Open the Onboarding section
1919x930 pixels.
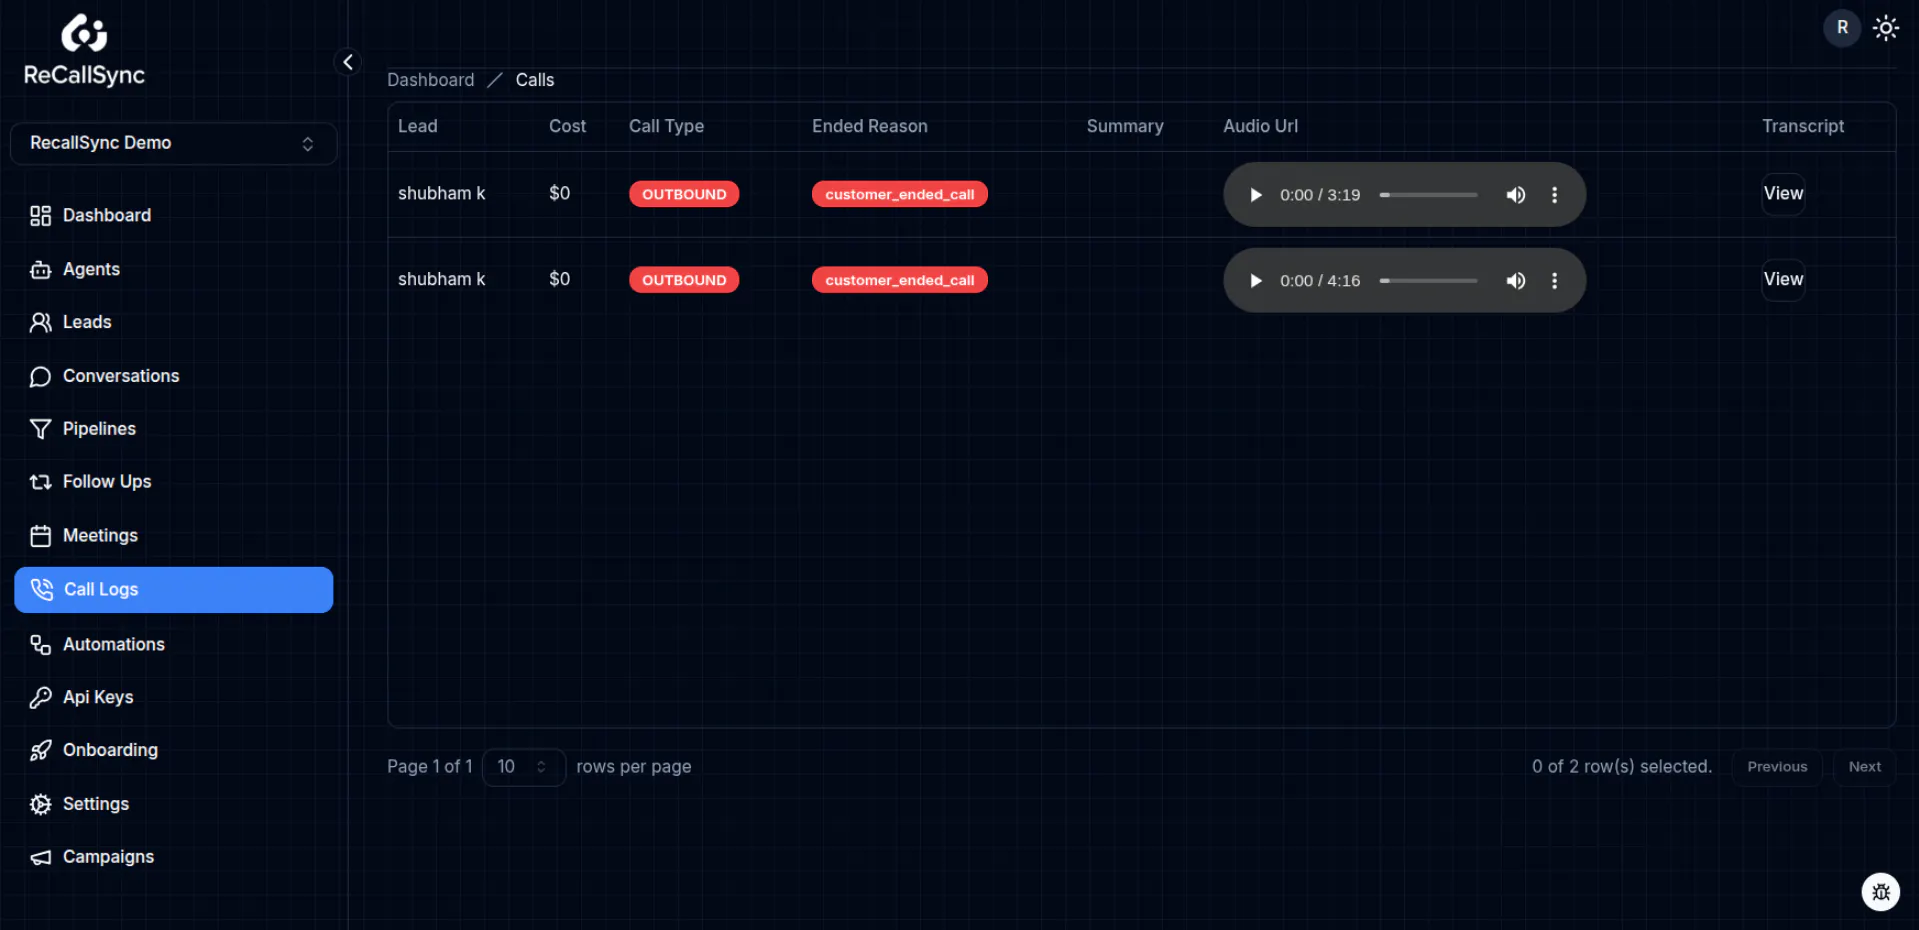(173, 750)
